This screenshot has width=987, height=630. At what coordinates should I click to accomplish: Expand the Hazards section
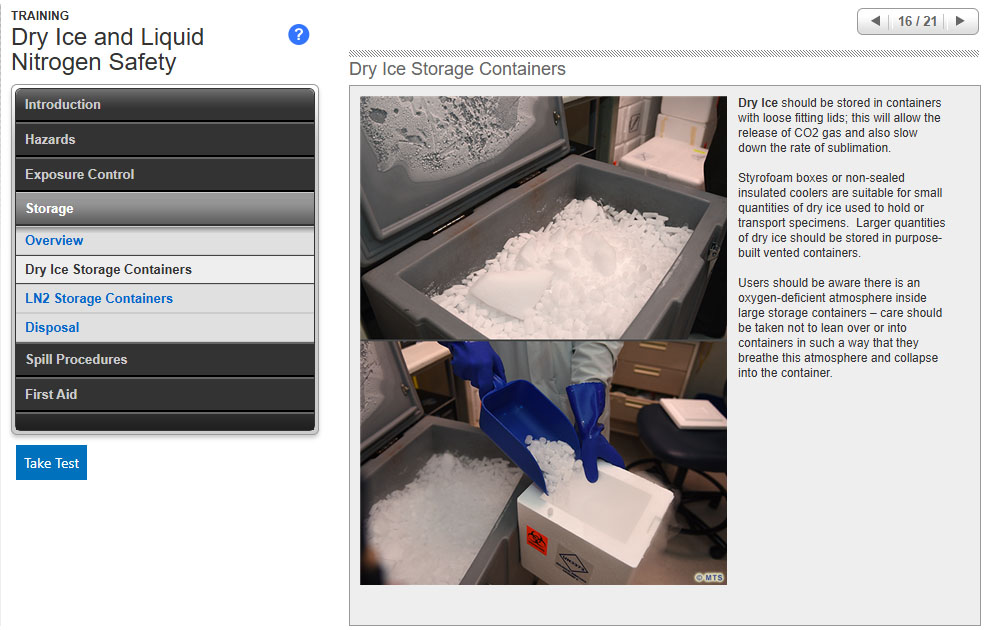pyautogui.click(x=164, y=140)
